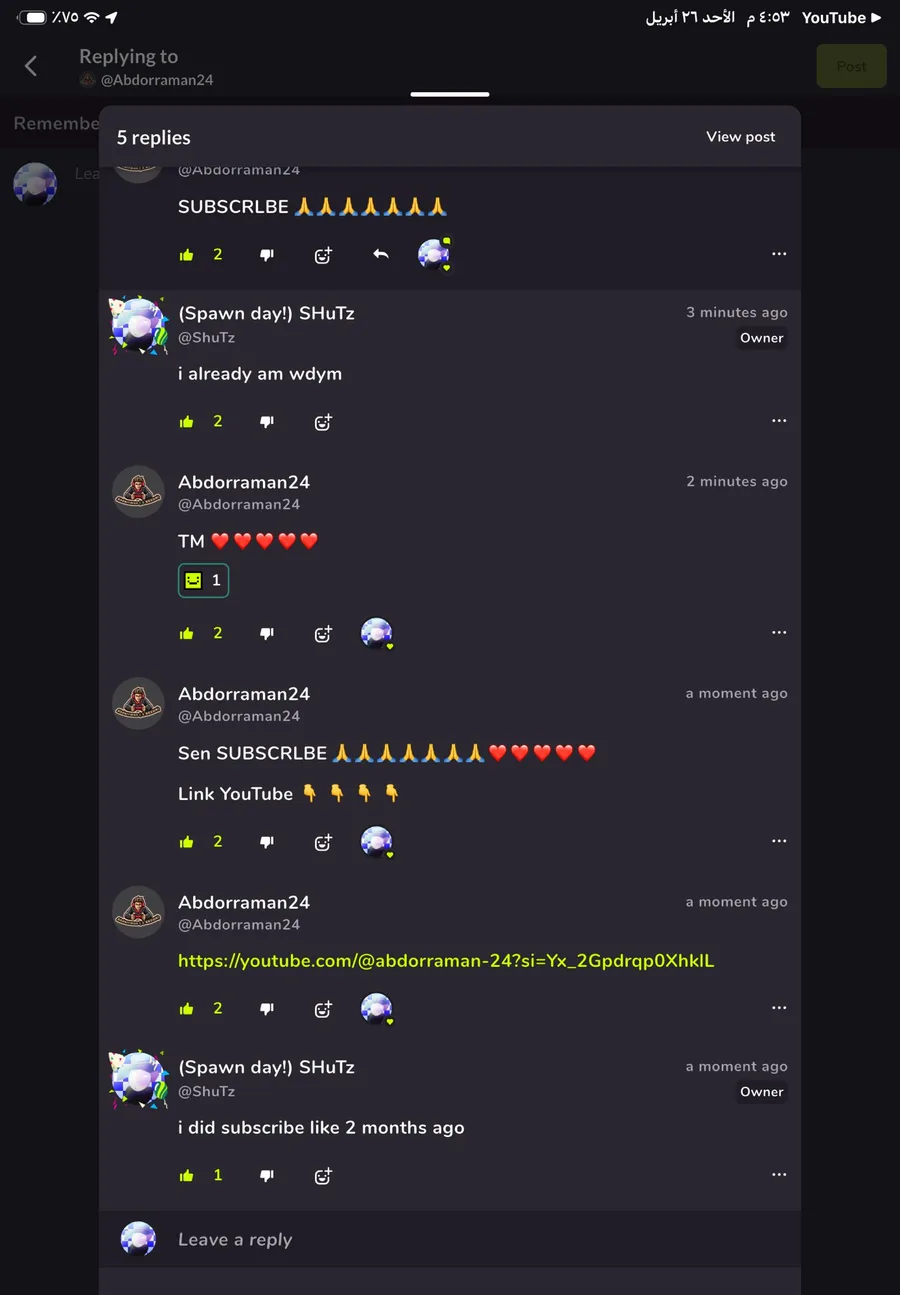Add reaction to 'Link YouTube' reply
Viewport: 900px width, 1295px height.
(323, 842)
